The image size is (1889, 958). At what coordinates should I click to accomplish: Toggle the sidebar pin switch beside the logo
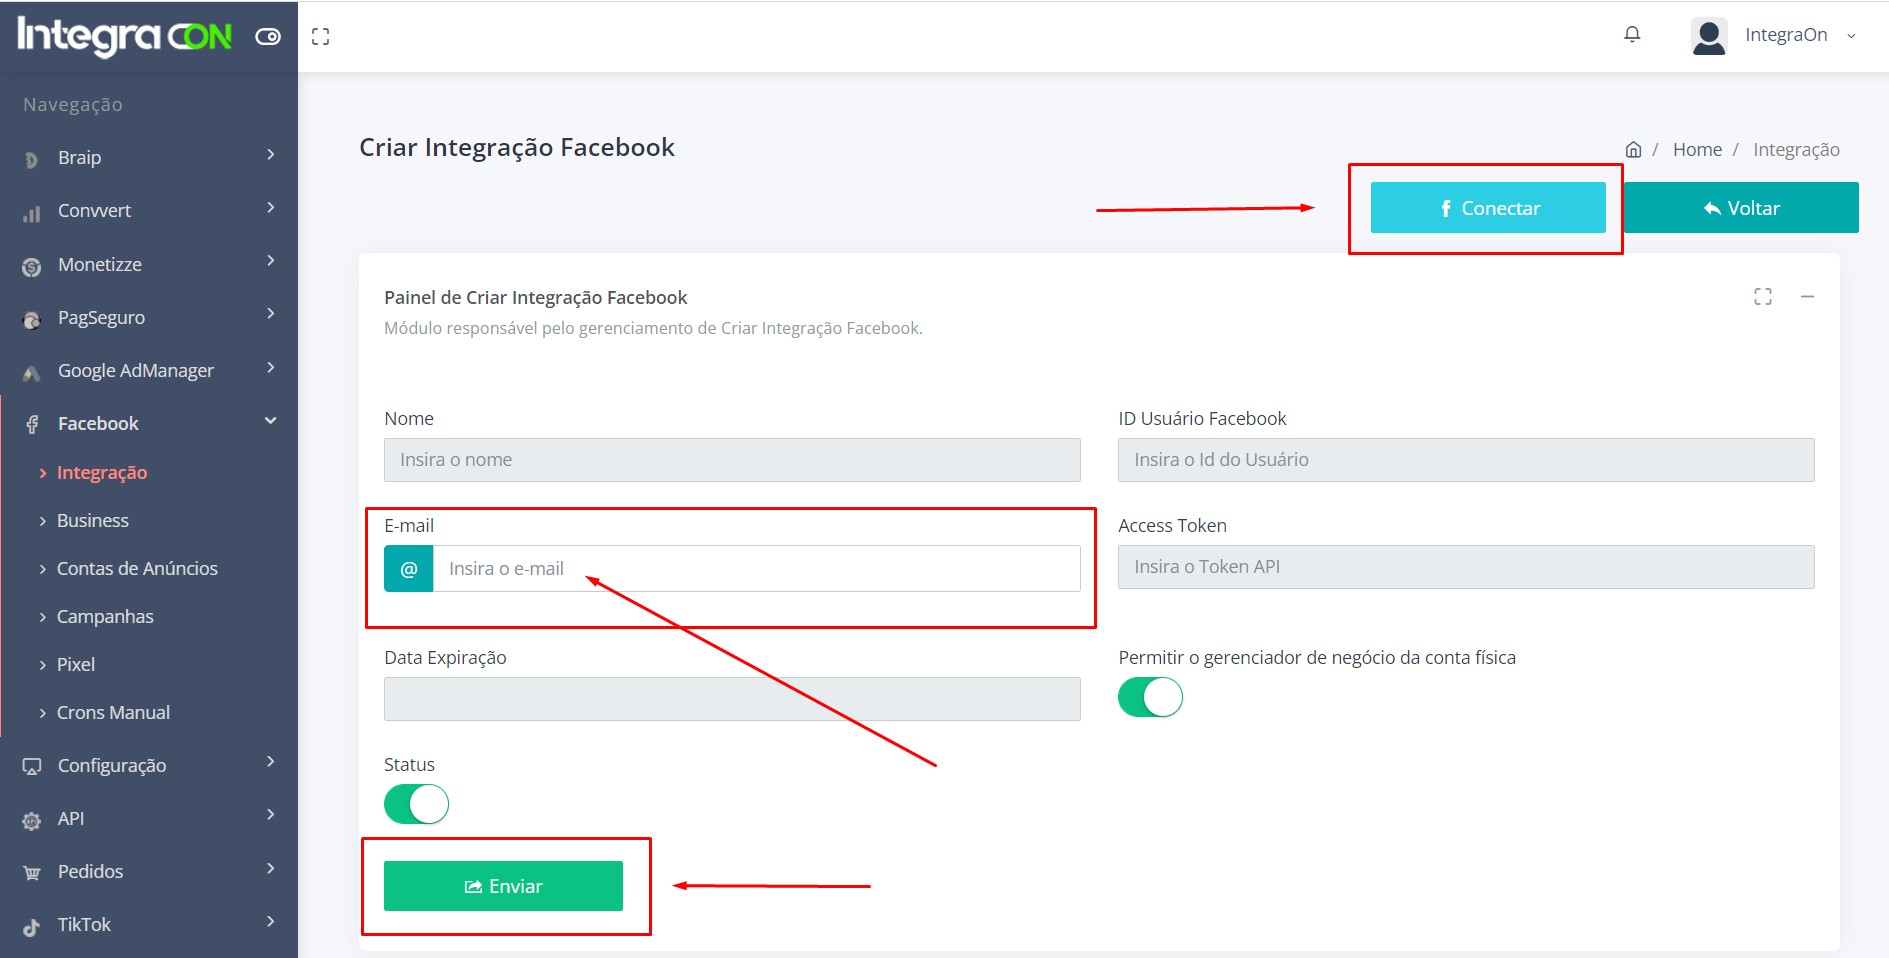coord(268,37)
